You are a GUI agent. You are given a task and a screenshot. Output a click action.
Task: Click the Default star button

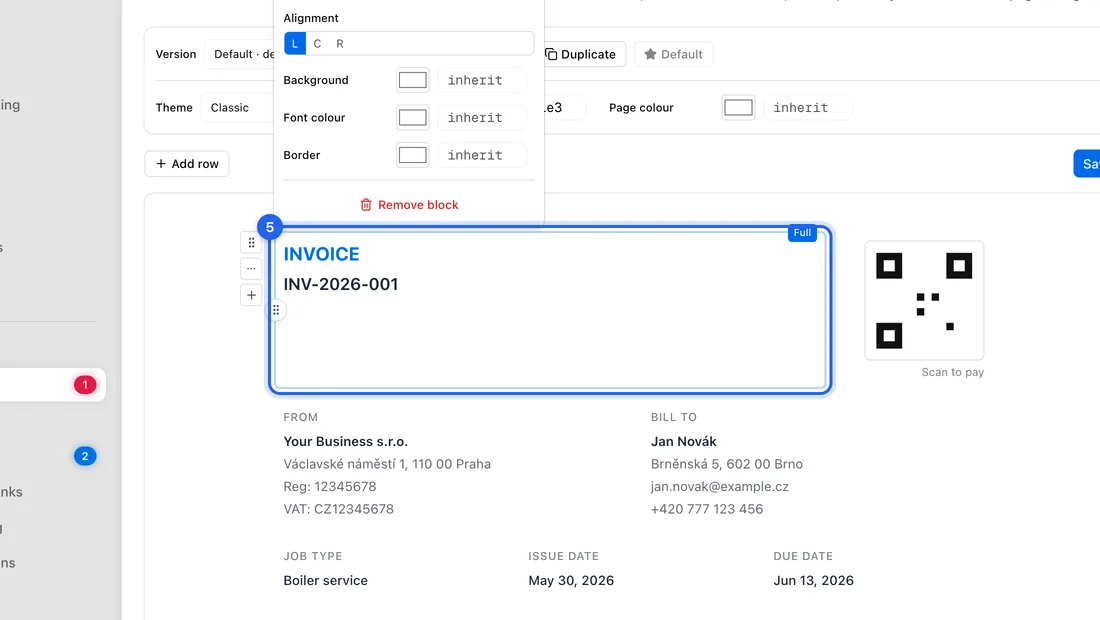point(673,54)
